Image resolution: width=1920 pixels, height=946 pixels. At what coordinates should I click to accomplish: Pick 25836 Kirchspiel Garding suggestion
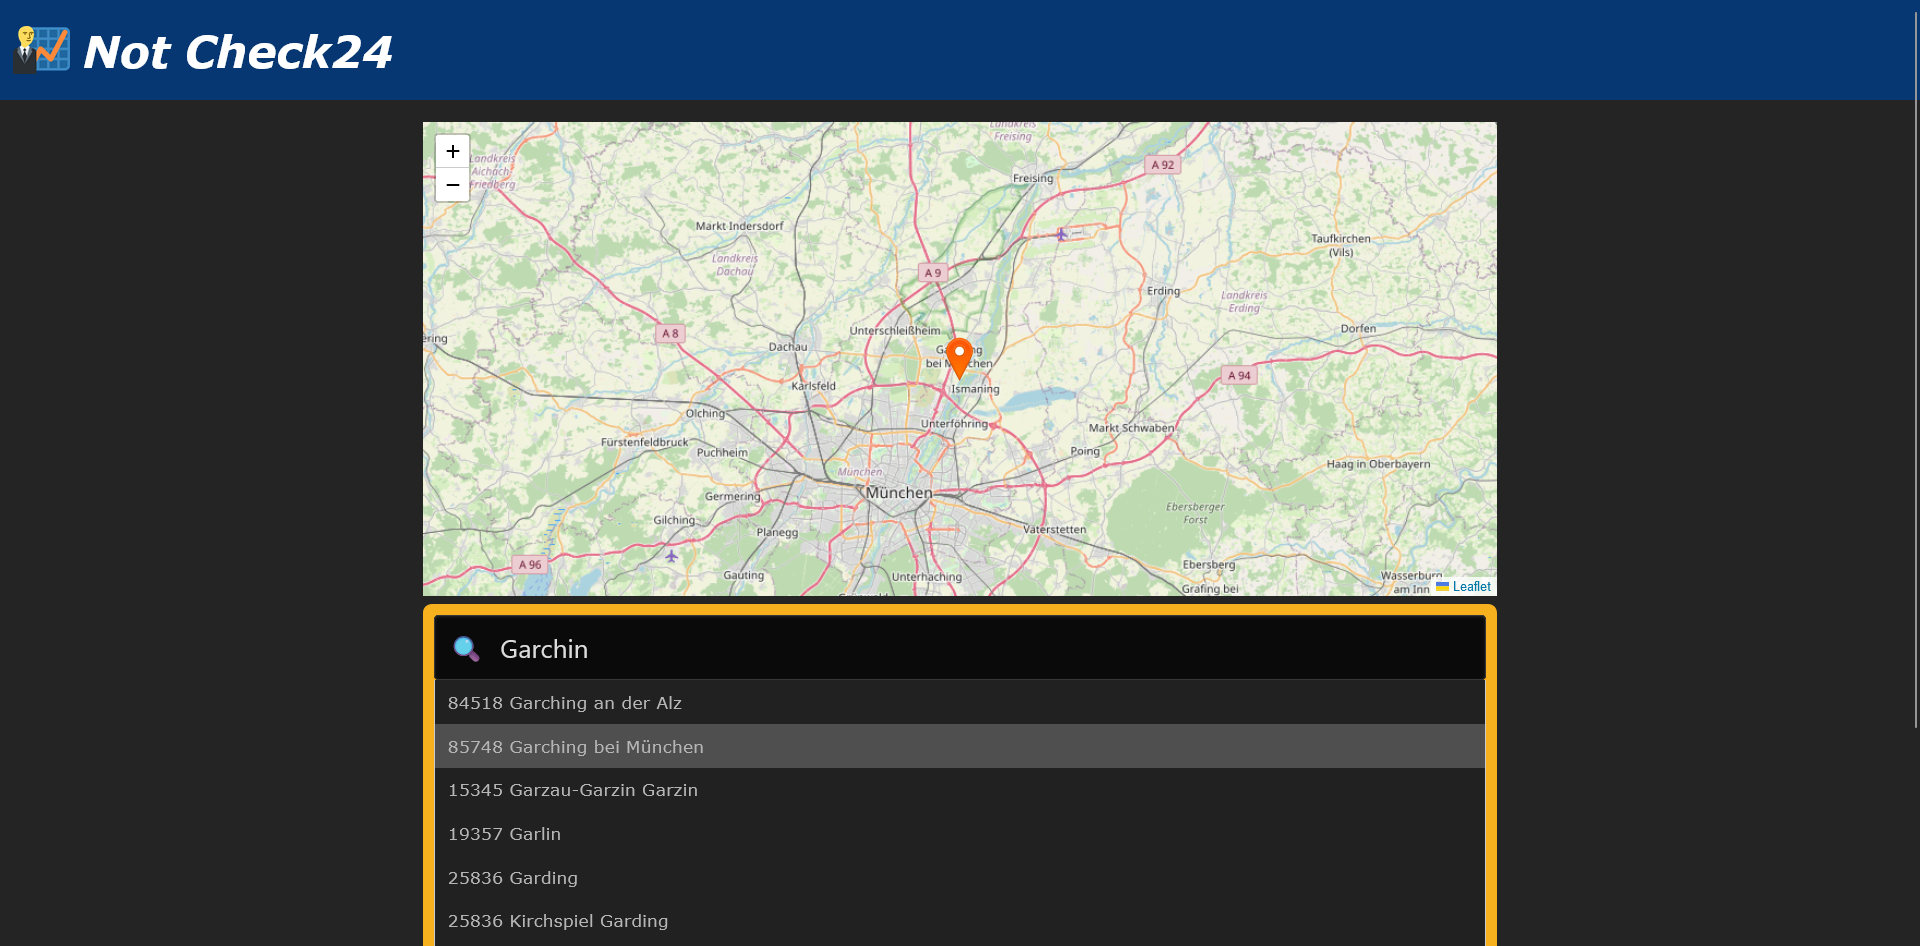pos(960,921)
